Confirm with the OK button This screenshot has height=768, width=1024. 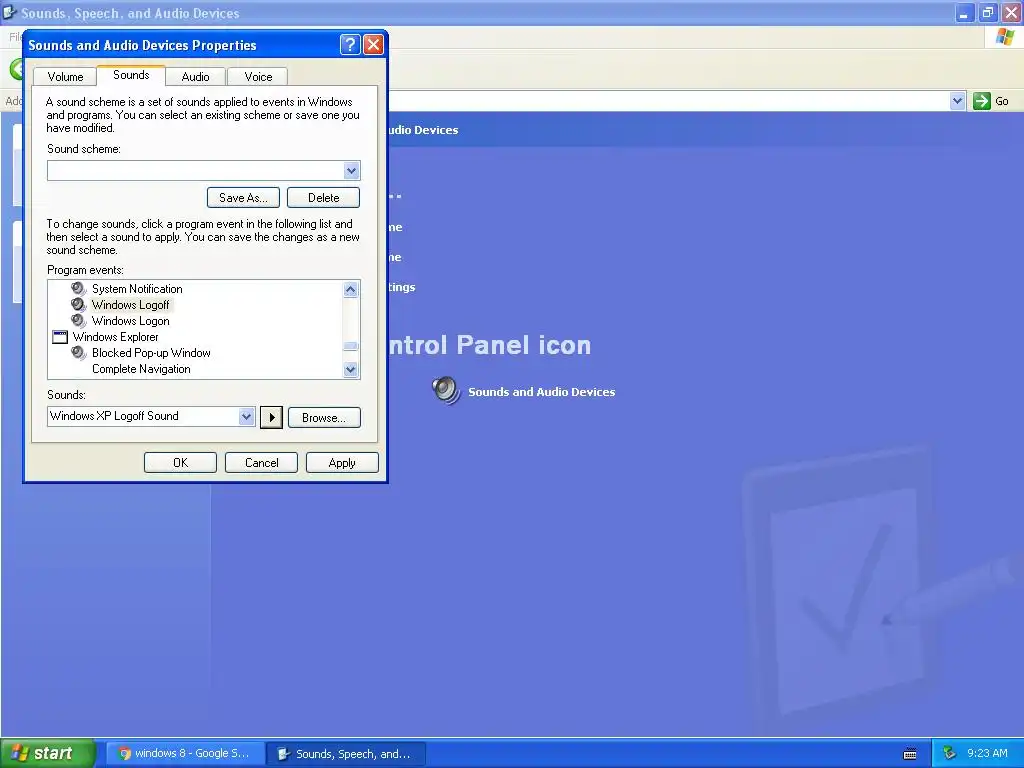180,462
